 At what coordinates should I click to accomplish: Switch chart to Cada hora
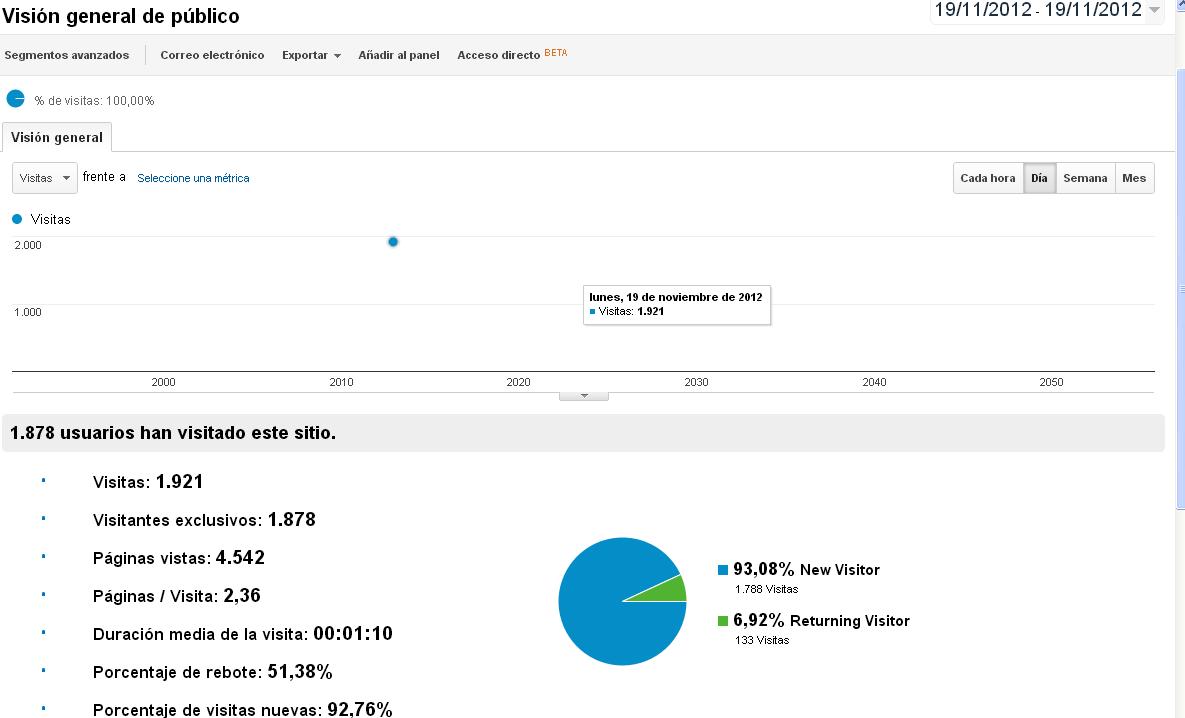point(988,178)
